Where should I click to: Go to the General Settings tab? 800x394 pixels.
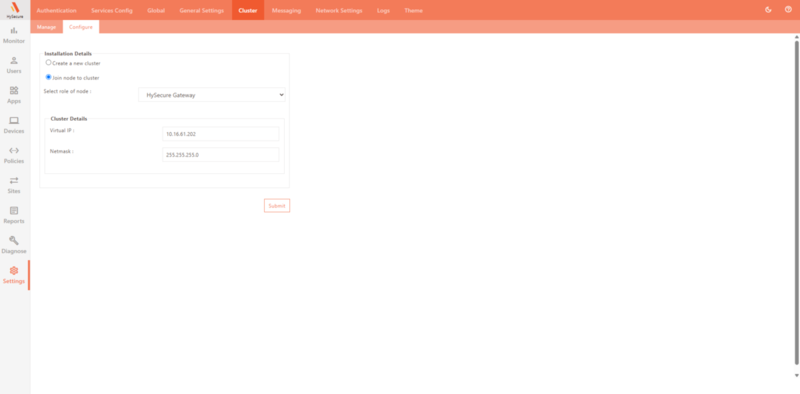[202, 10]
